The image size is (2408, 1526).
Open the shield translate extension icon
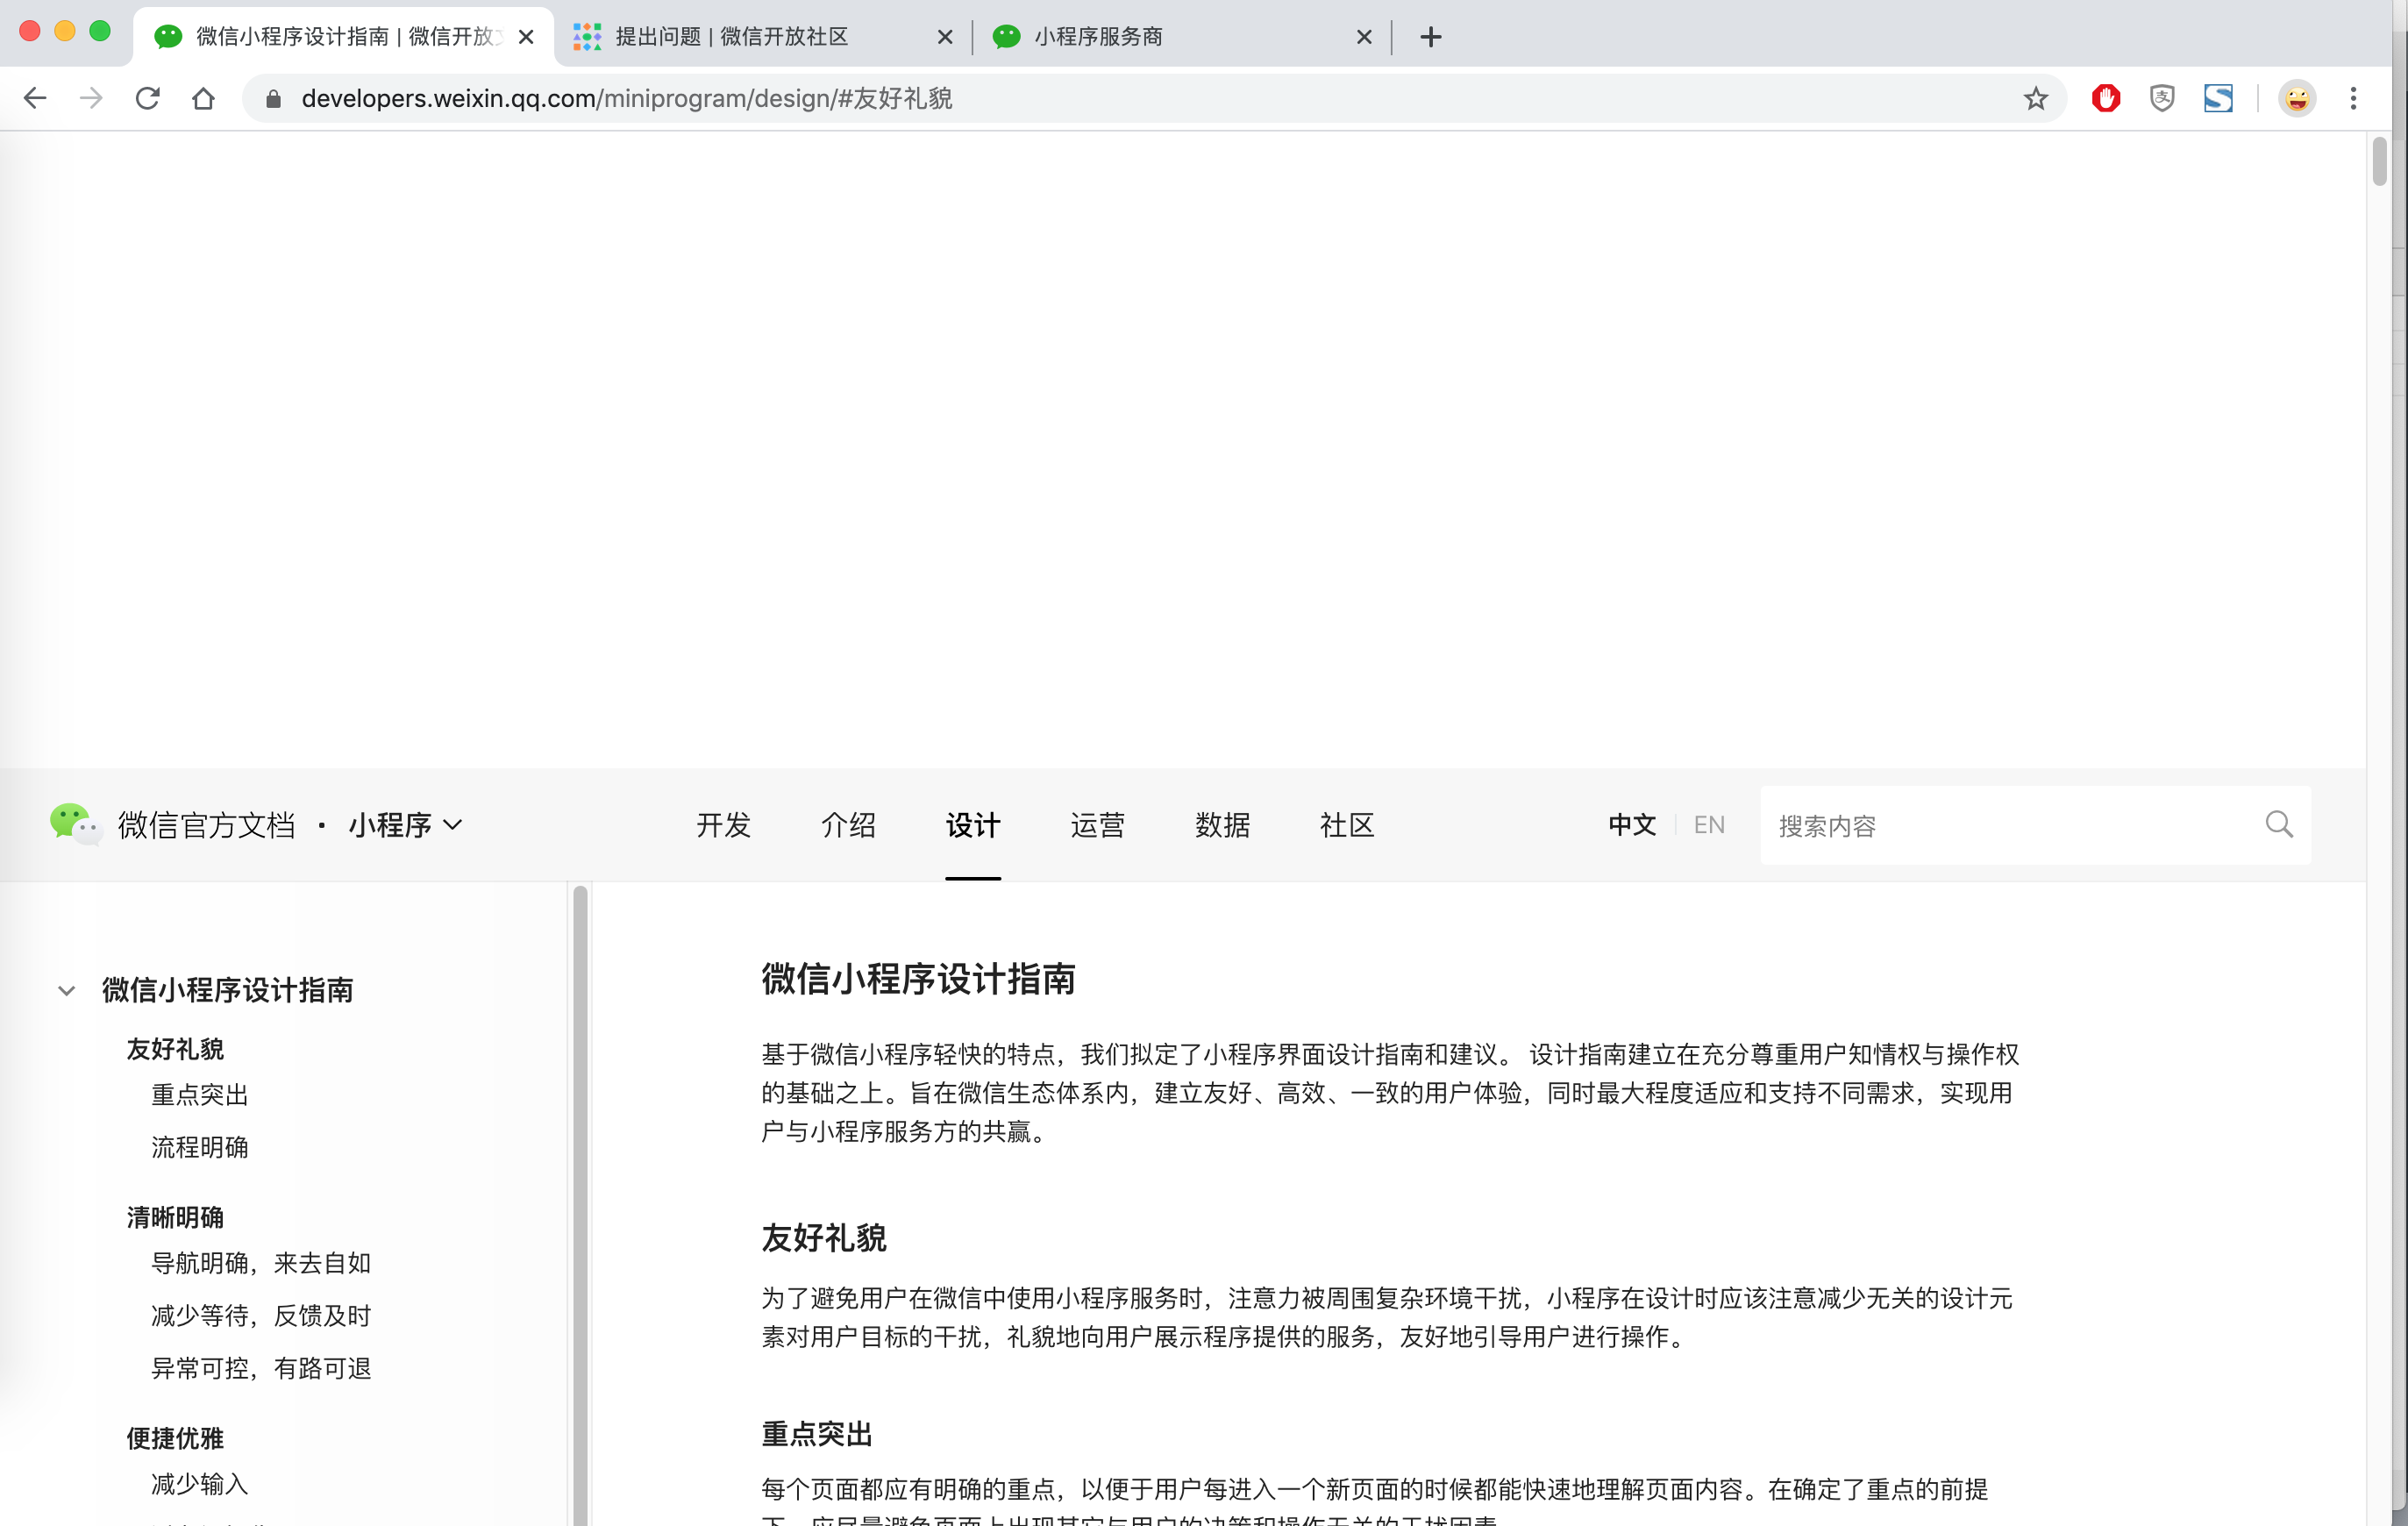coord(2162,98)
